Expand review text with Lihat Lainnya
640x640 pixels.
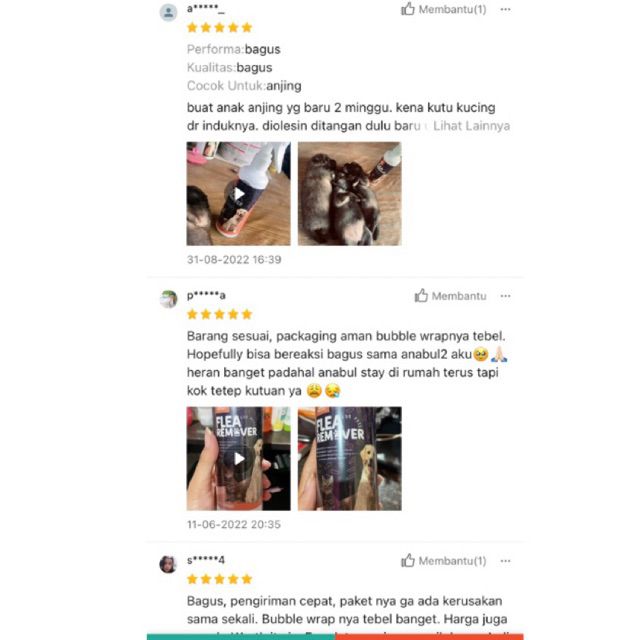(471, 126)
